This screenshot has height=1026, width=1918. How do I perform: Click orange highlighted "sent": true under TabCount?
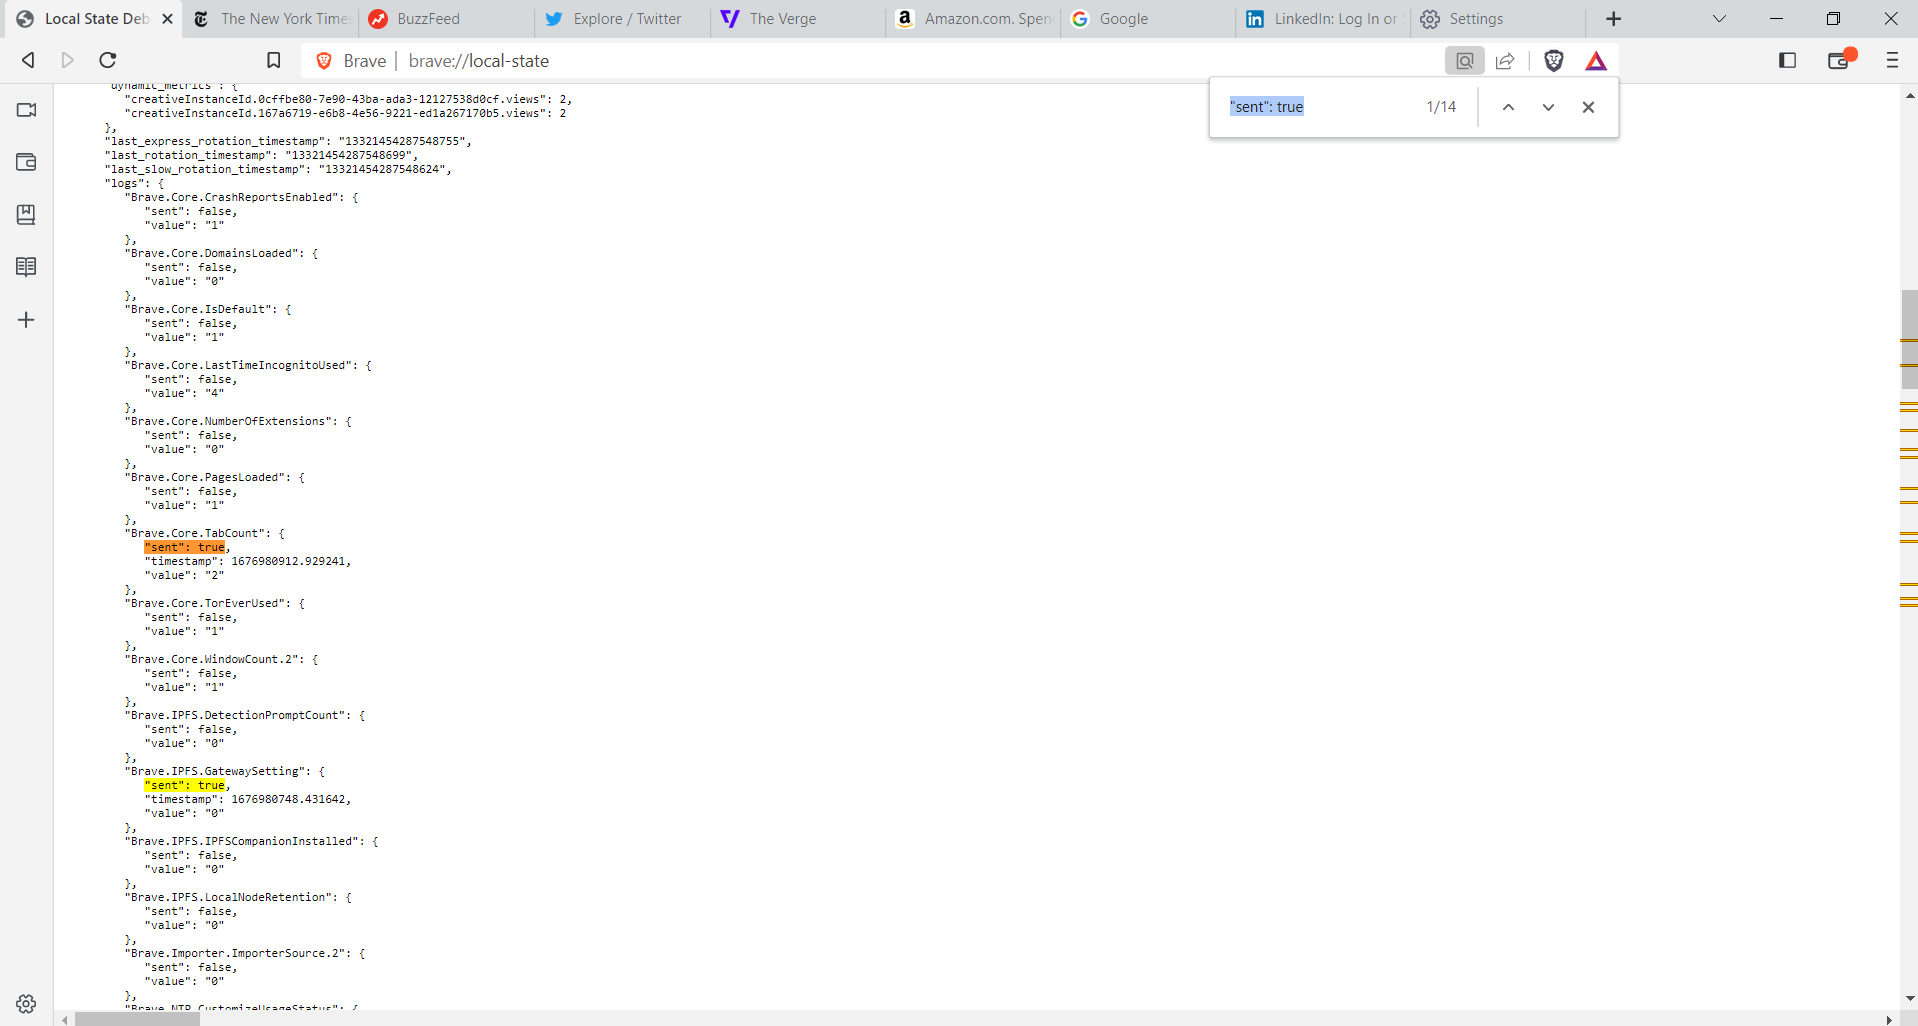pyautogui.click(x=185, y=547)
